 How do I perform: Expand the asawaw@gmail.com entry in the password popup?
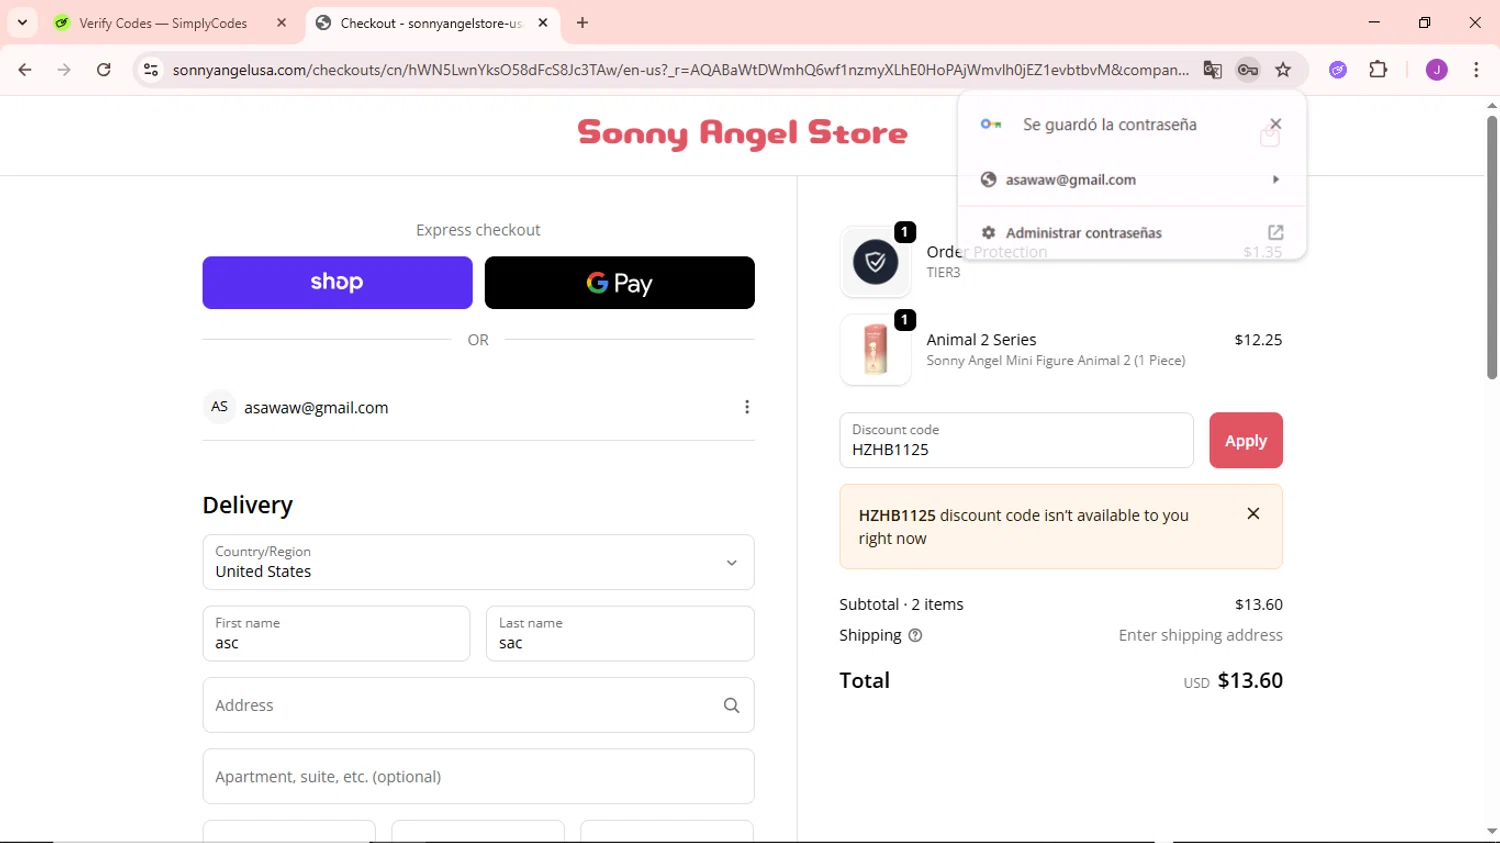(x=1132, y=180)
